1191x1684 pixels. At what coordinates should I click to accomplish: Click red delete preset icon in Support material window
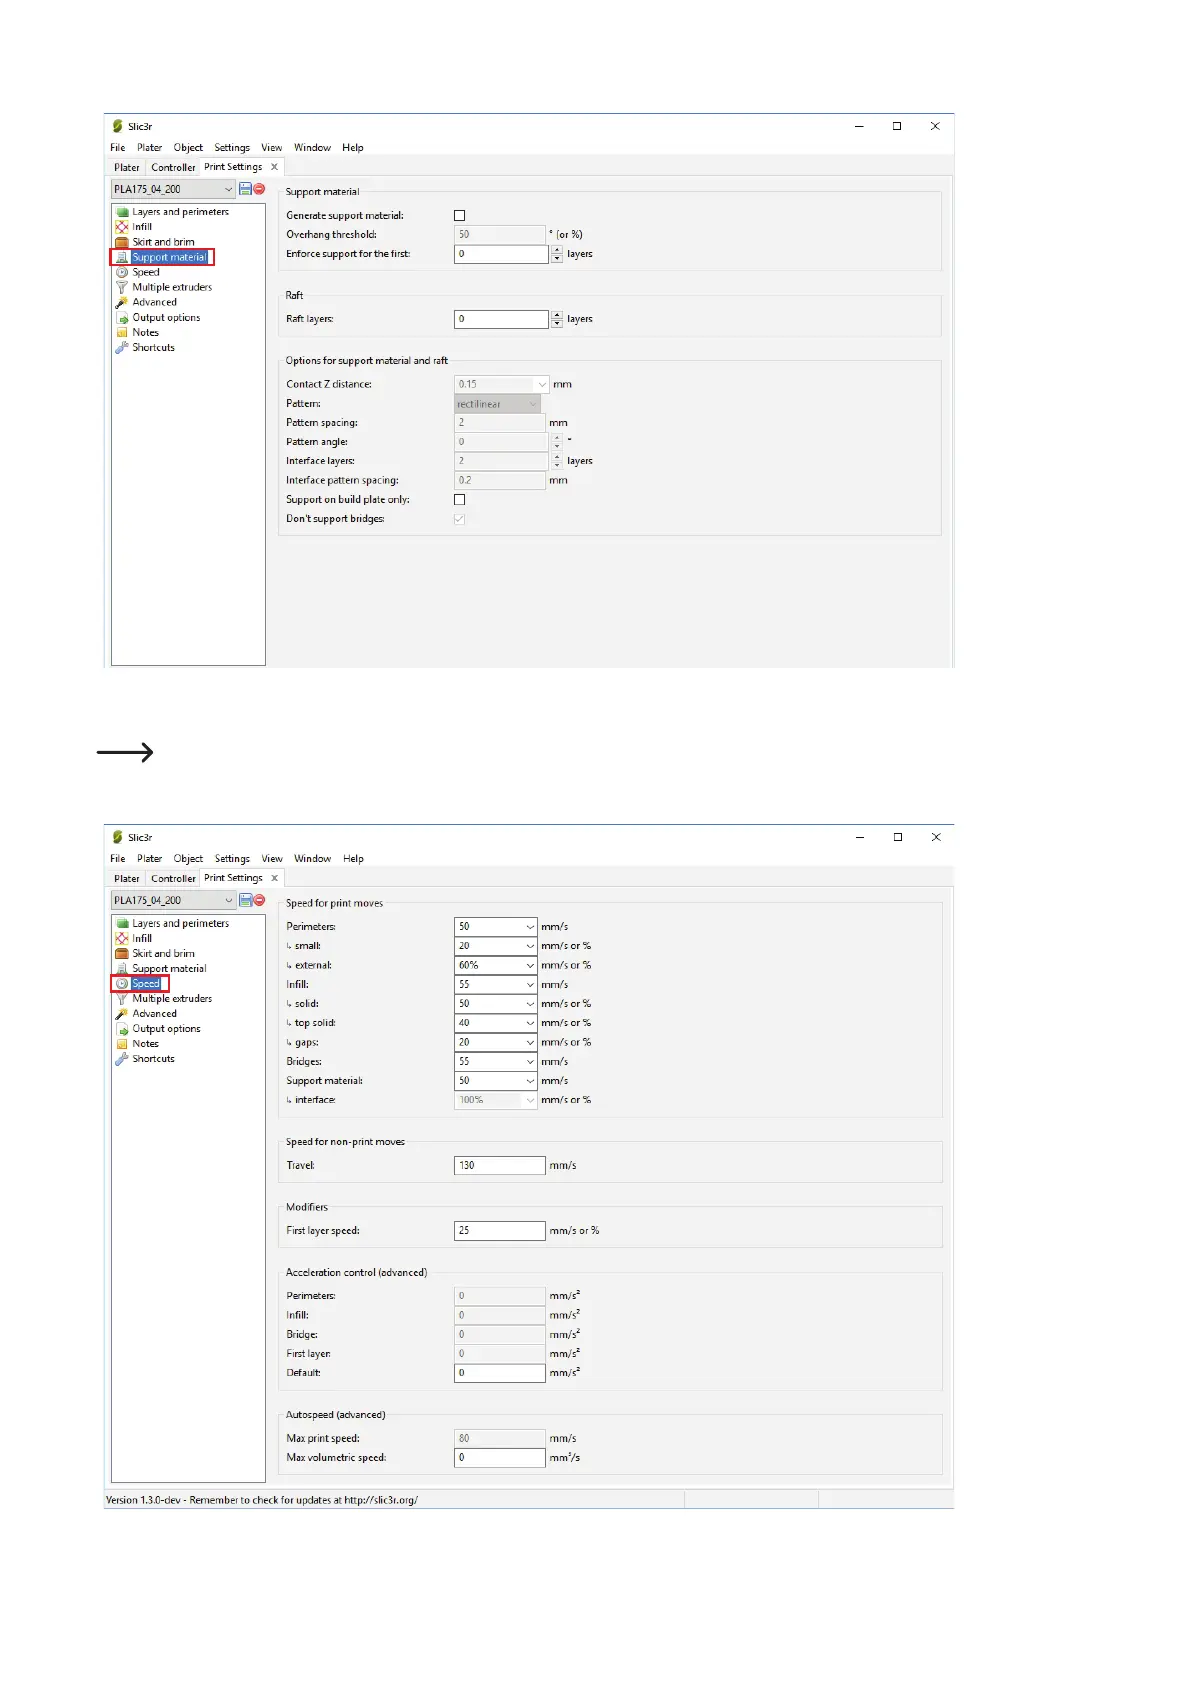259,188
